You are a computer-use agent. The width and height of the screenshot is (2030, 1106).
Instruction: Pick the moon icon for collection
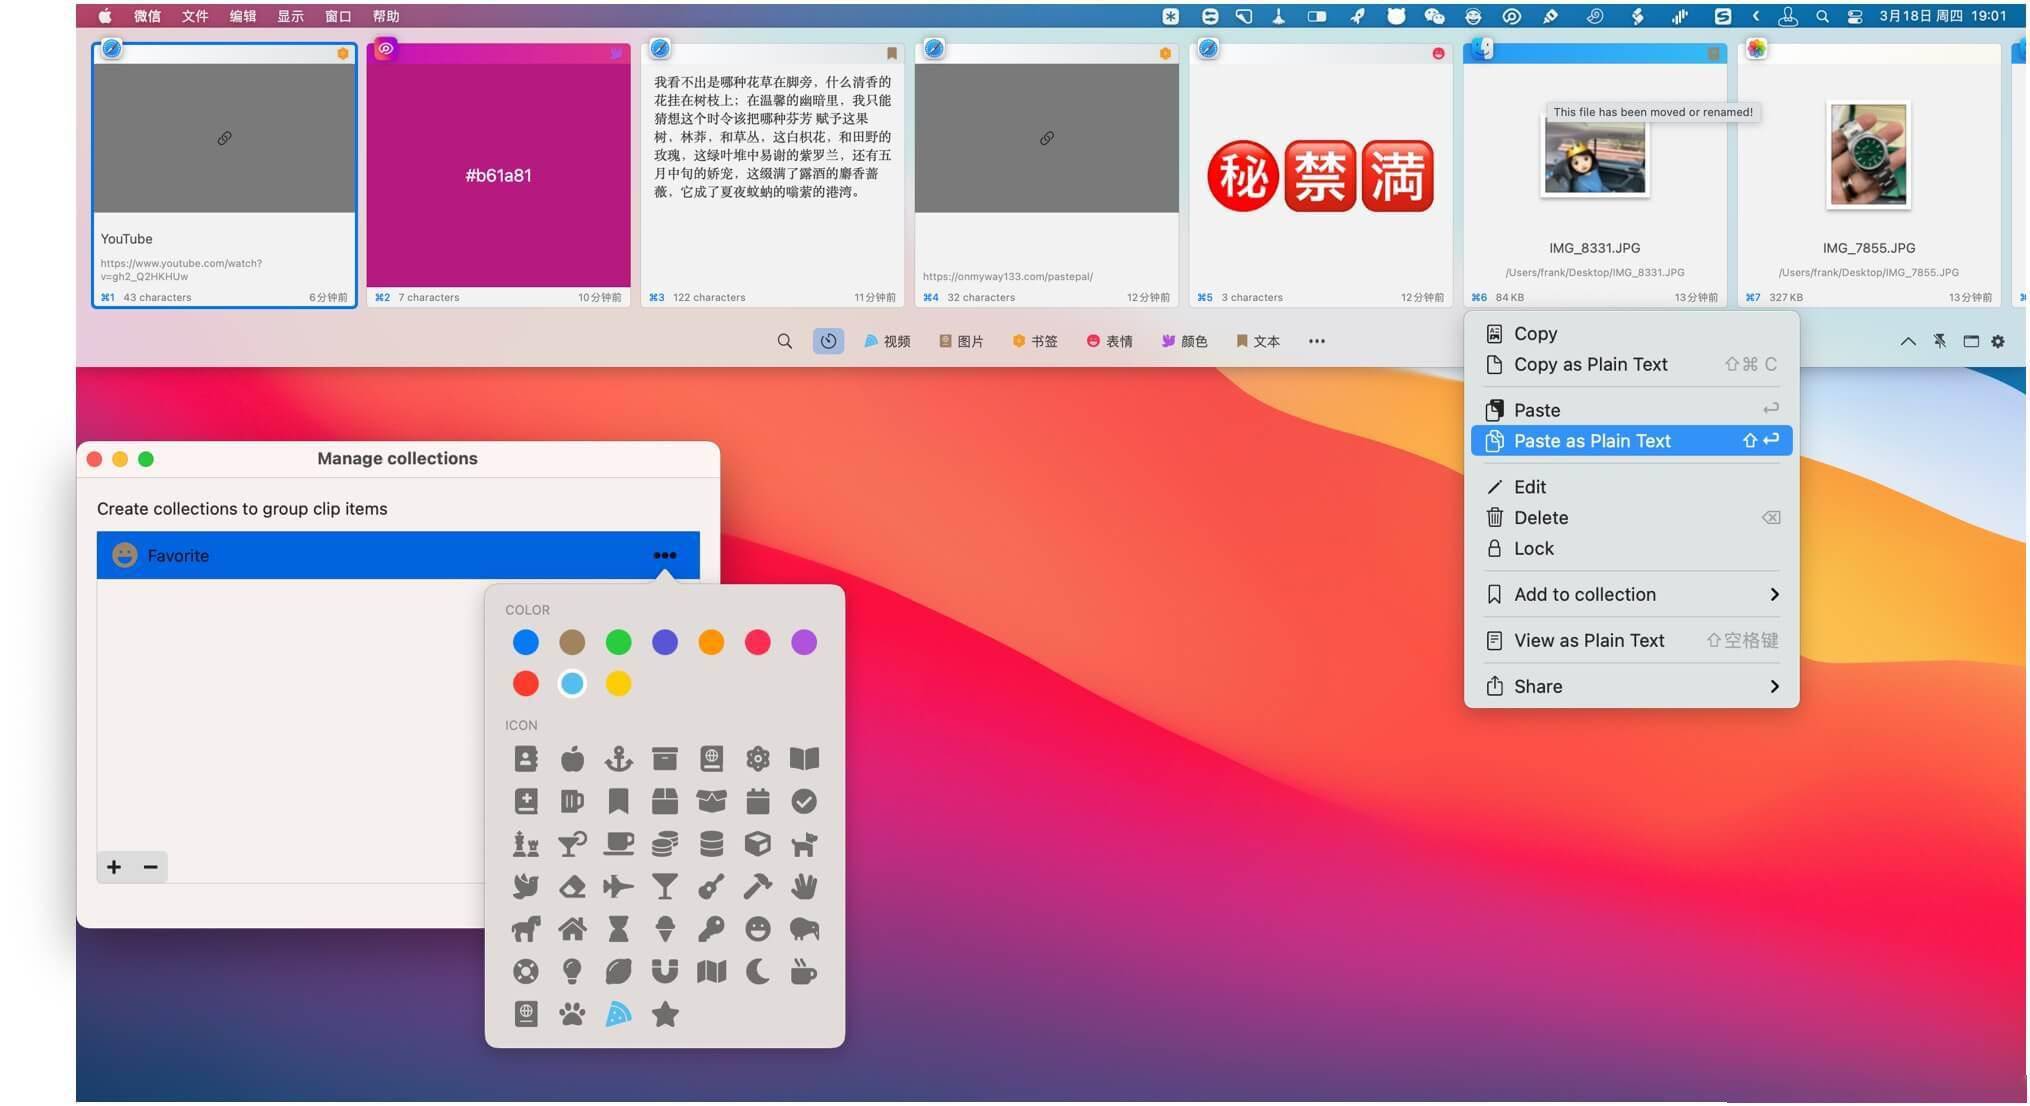tap(758, 972)
